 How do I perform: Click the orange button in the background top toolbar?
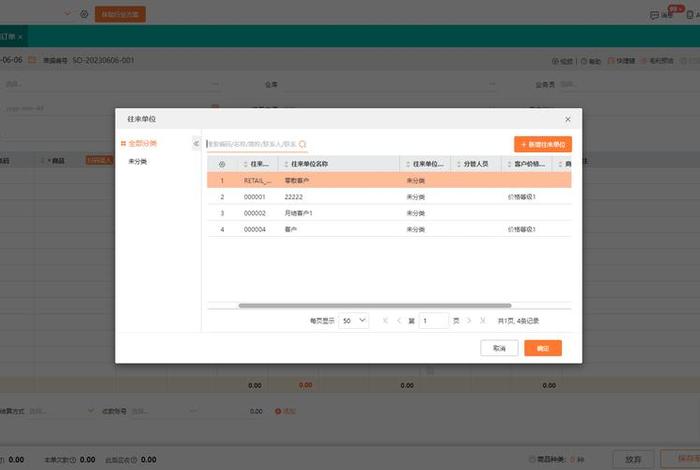pyautogui.click(x=120, y=14)
